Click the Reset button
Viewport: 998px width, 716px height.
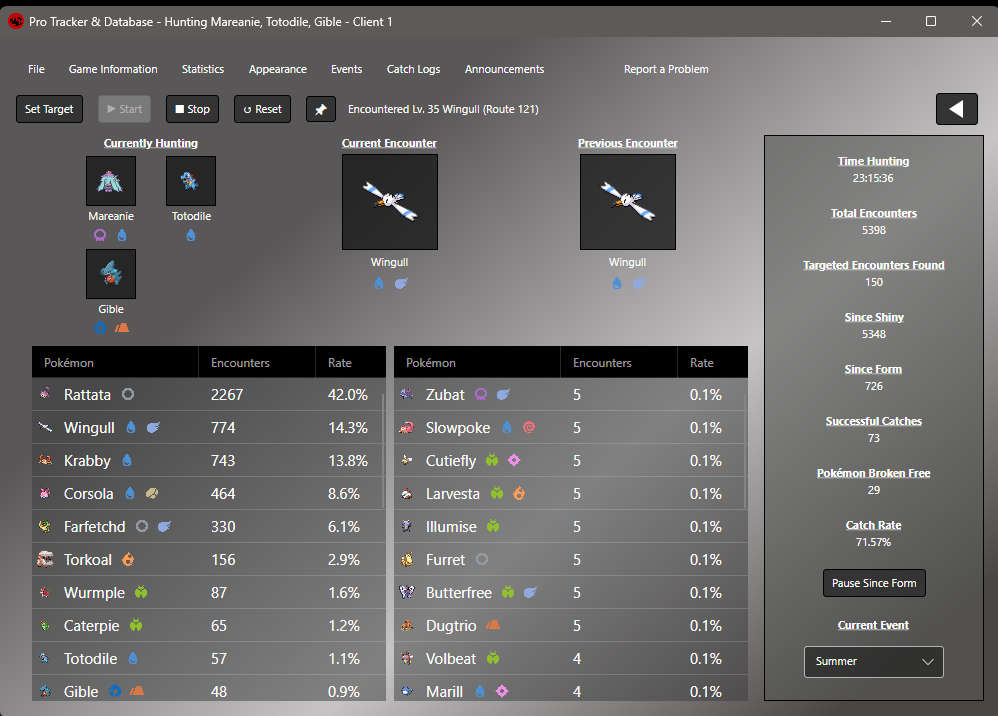[x=262, y=109]
